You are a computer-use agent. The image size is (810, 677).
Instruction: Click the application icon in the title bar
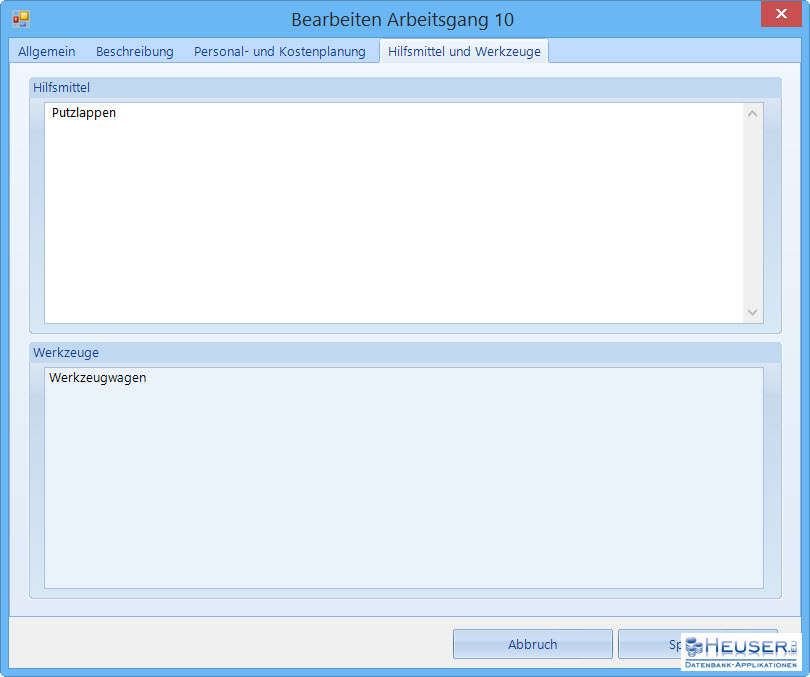(21, 19)
